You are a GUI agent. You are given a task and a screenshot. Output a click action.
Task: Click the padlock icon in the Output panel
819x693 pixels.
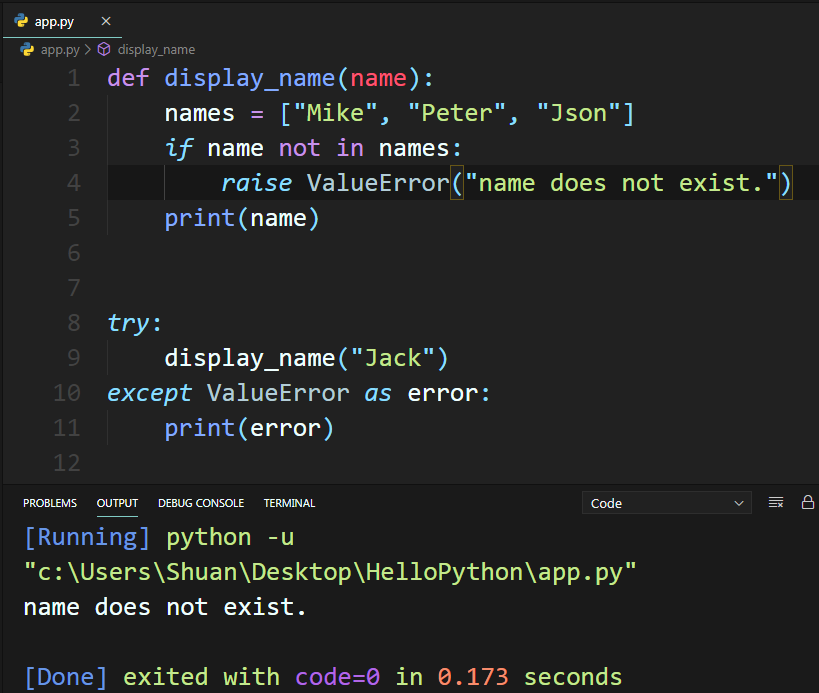click(x=807, y=503)
